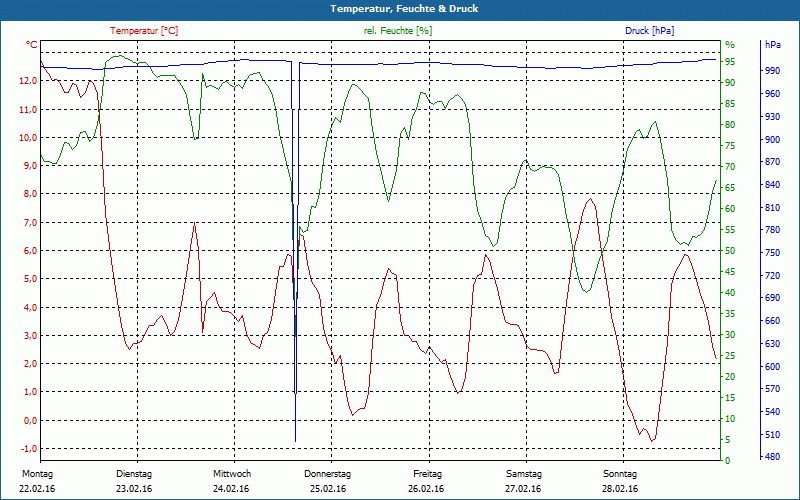Click the 45 humidity axis value
Viewport: 800px width, 500px height.
click(x=730, y=271)
